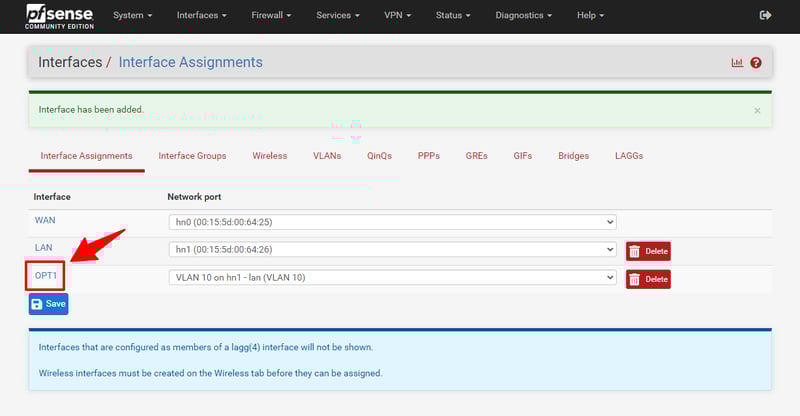Save the interface assignments

48,304
